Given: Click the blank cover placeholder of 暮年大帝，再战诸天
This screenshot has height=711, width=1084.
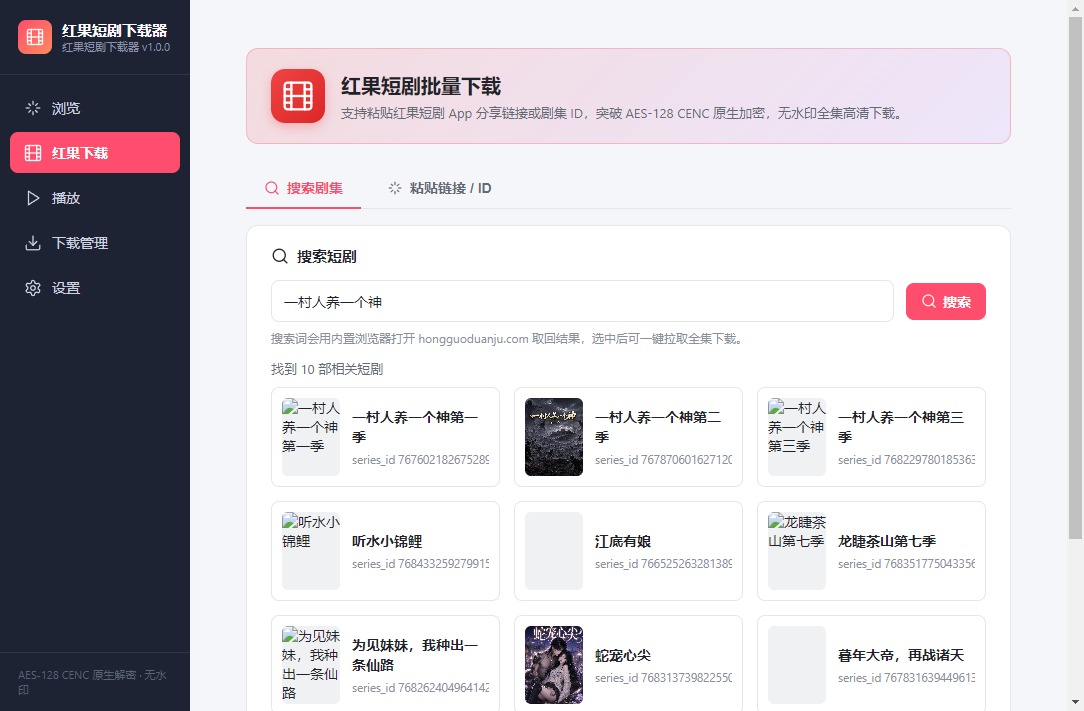Looking at the screenshot, I should pos(797,665).
